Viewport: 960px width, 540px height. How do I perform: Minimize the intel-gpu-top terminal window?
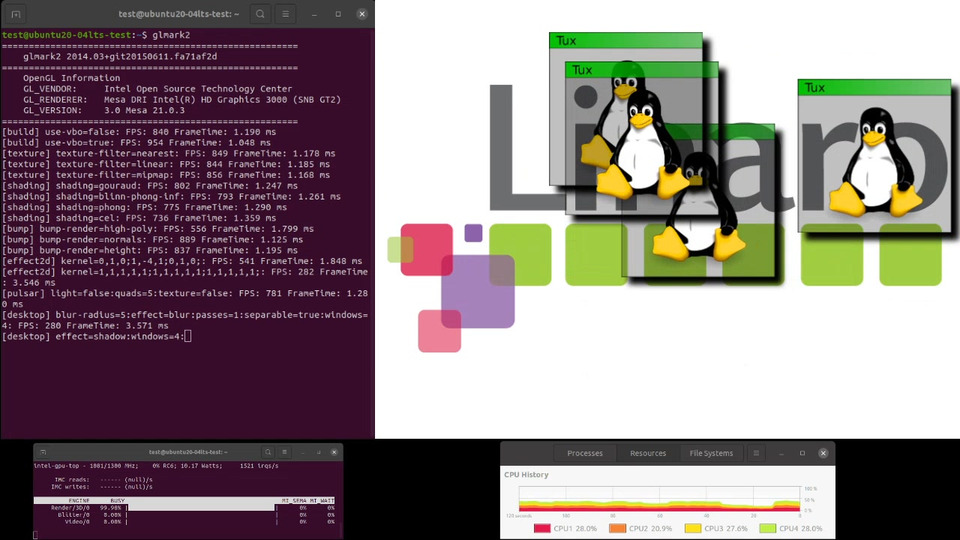pyautogui.click(x=302, y=452)
